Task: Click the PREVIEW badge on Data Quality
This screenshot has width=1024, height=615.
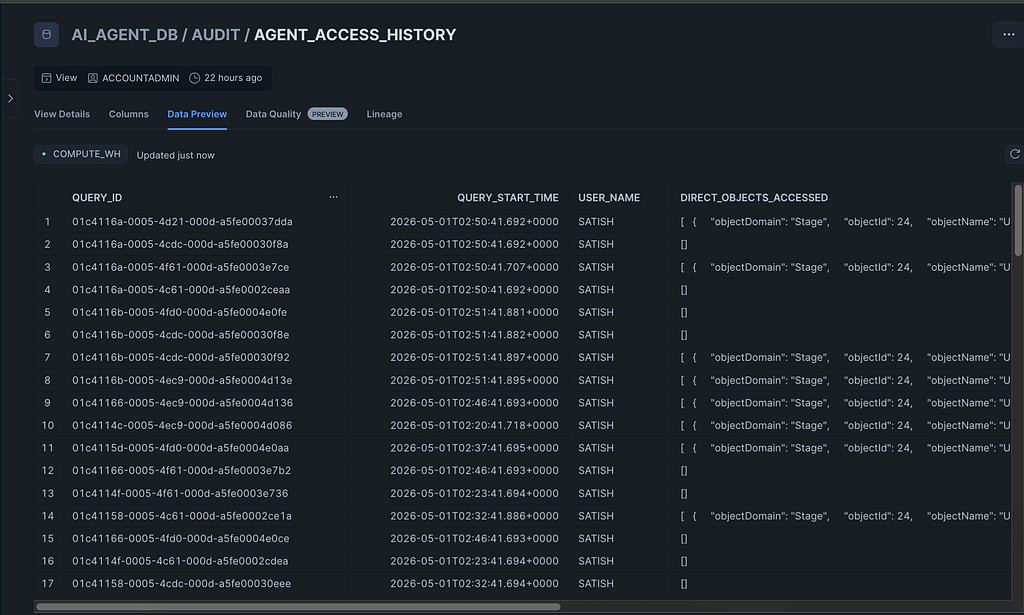Action: [x=327, y=114]
